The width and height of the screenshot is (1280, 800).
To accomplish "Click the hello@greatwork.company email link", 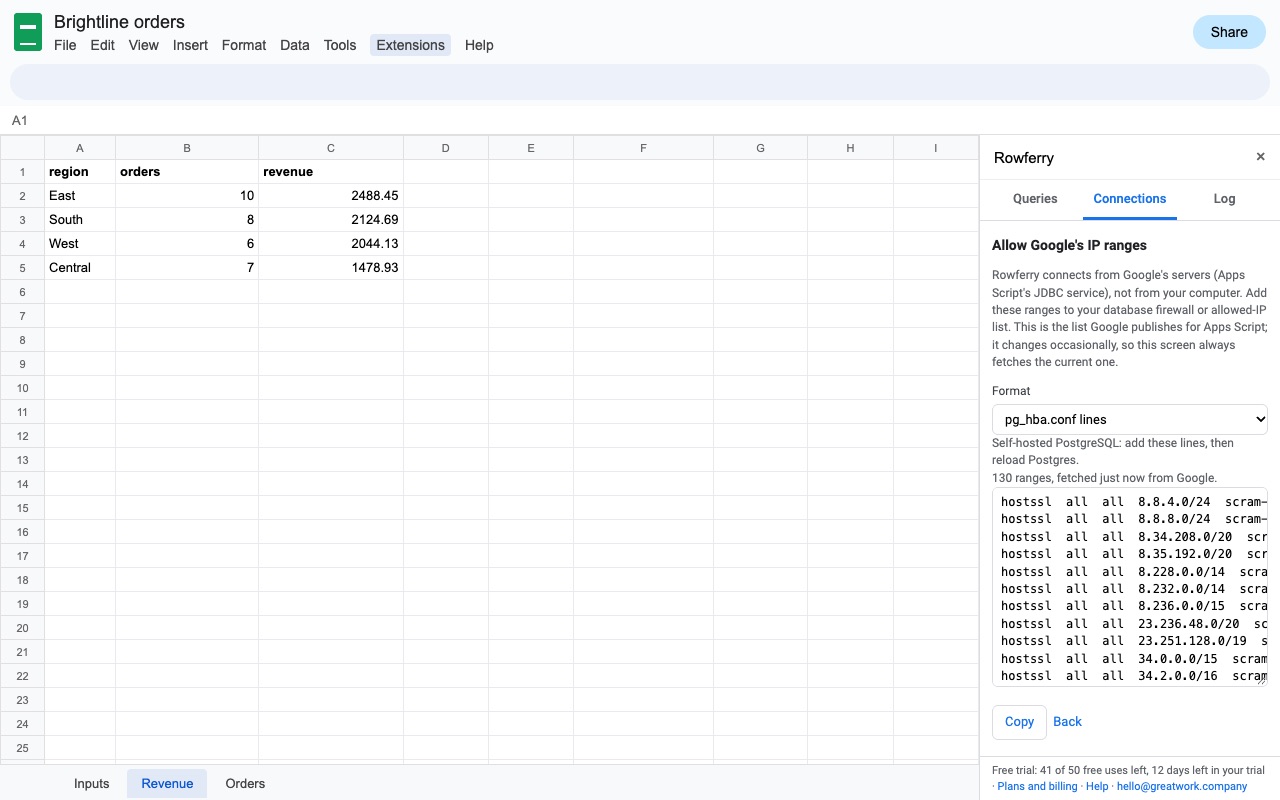I will click(x=1182, y=787).
